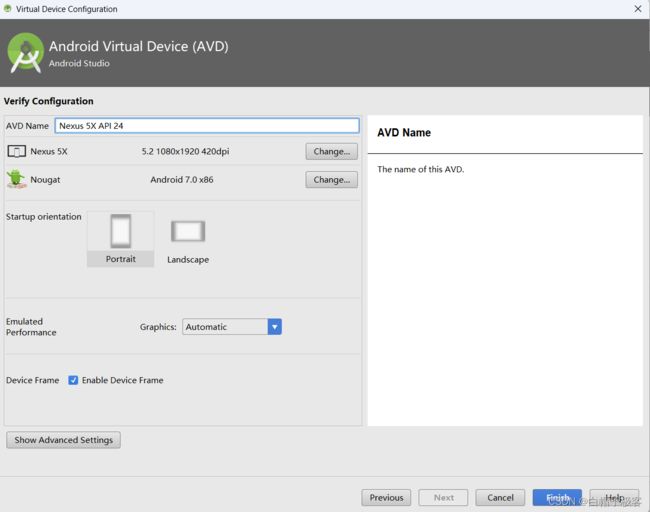Click the 'Nougat' release name text

(45, 180)
